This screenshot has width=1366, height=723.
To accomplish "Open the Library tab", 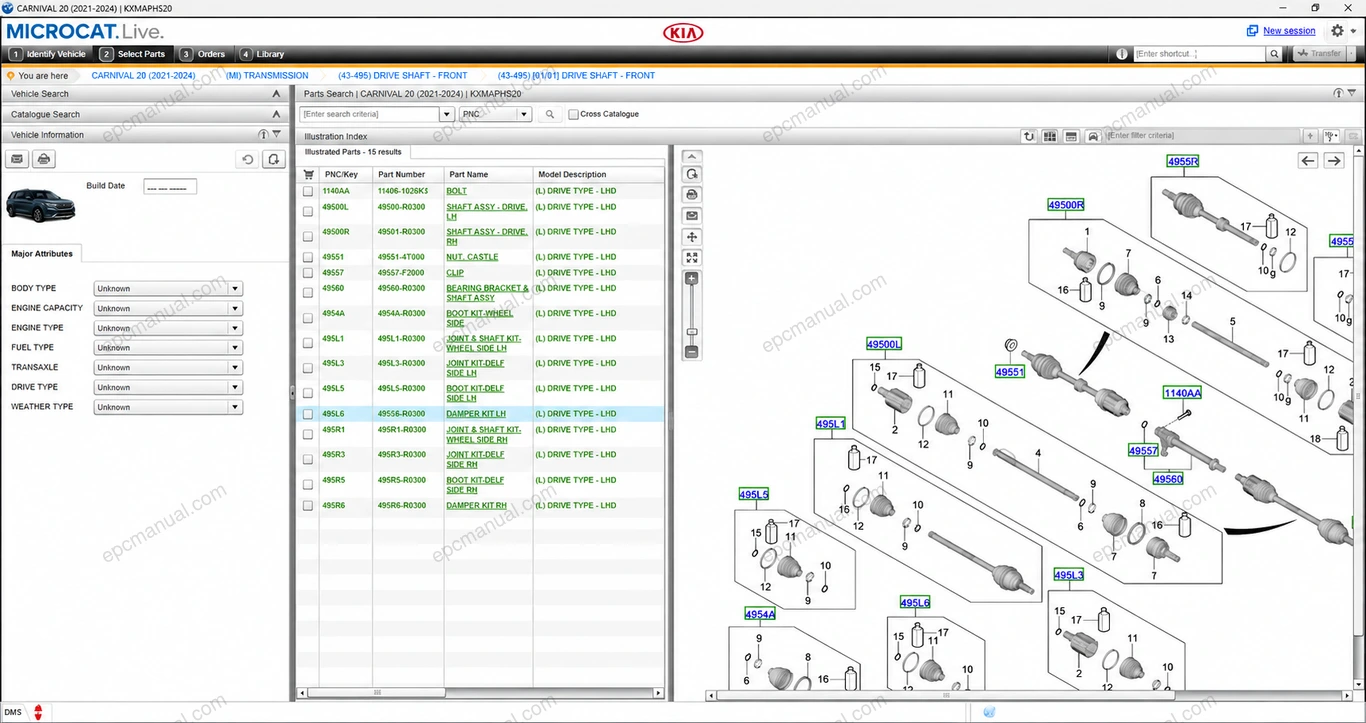I will (x=263, y=54).
